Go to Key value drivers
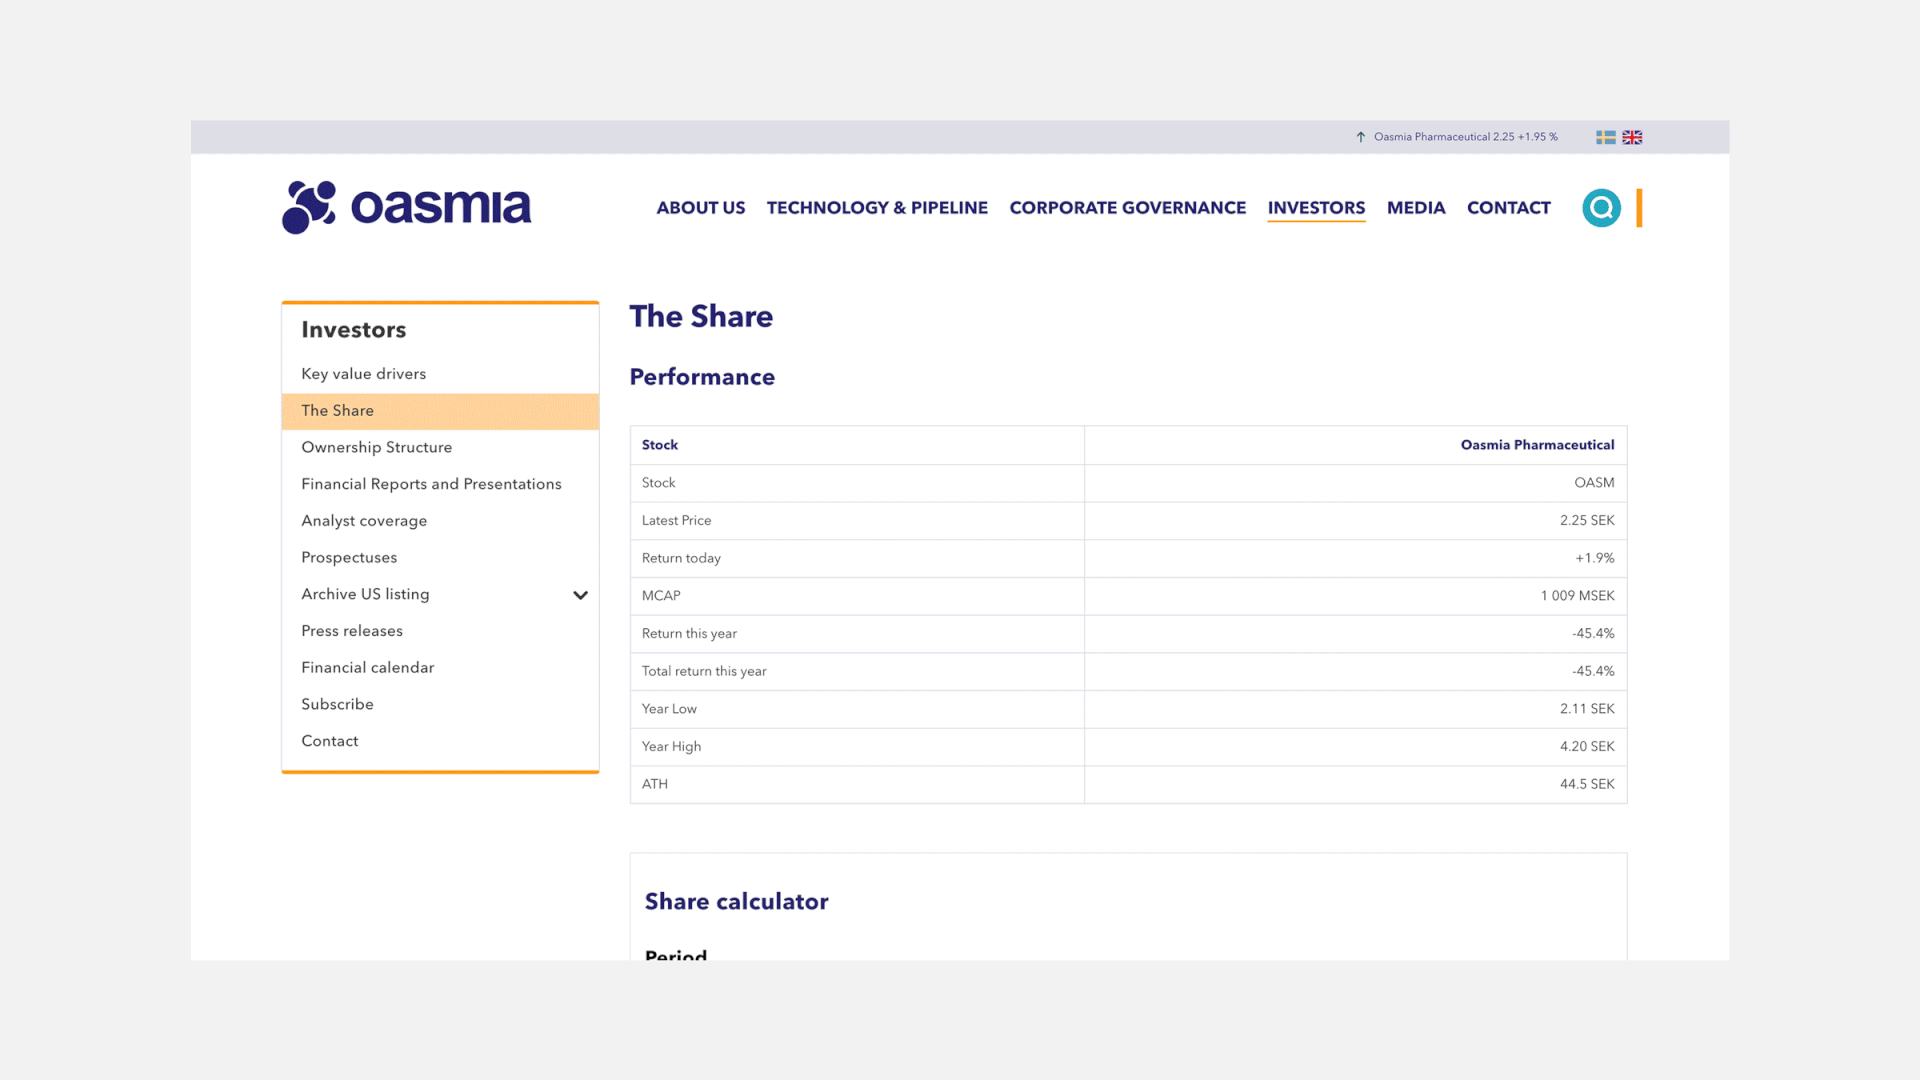 363,374
